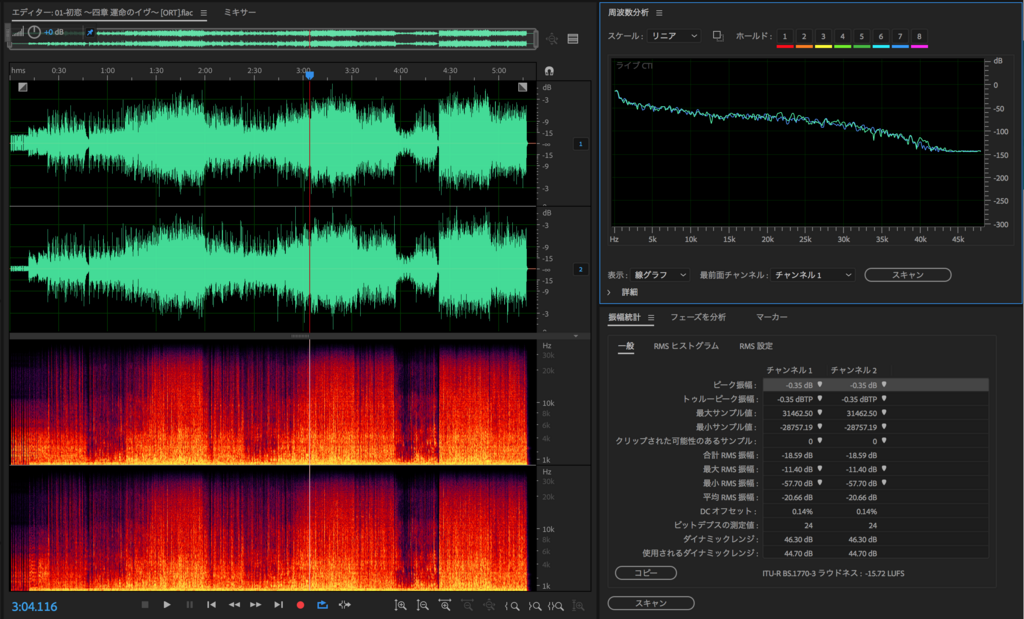Open the 最前面チャンネル dropdown
Screen dimensions: 1024x619
point(812,275)
